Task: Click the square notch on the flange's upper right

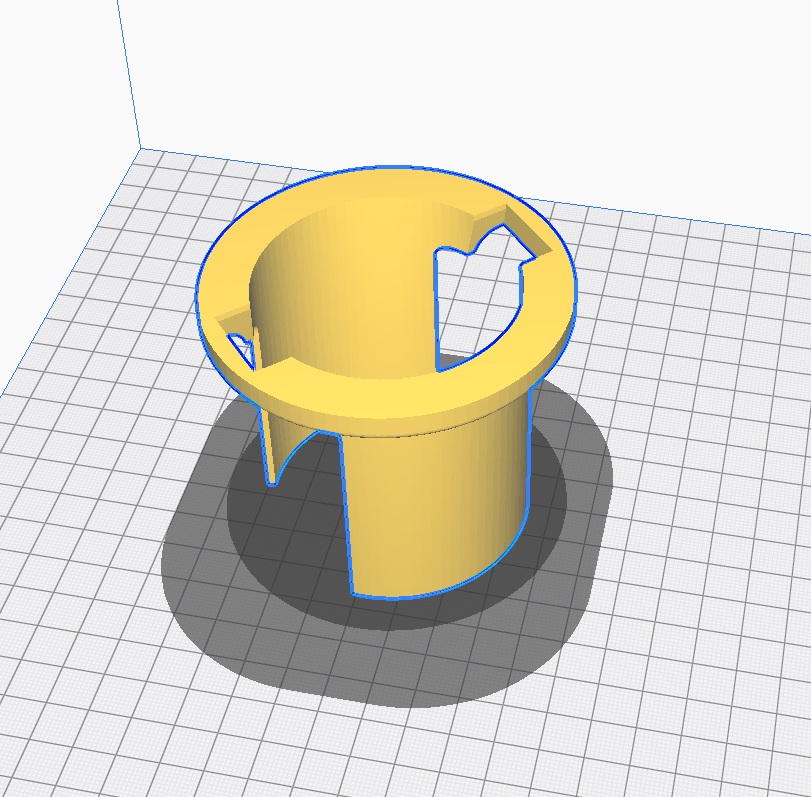Action: pos(510,225)
